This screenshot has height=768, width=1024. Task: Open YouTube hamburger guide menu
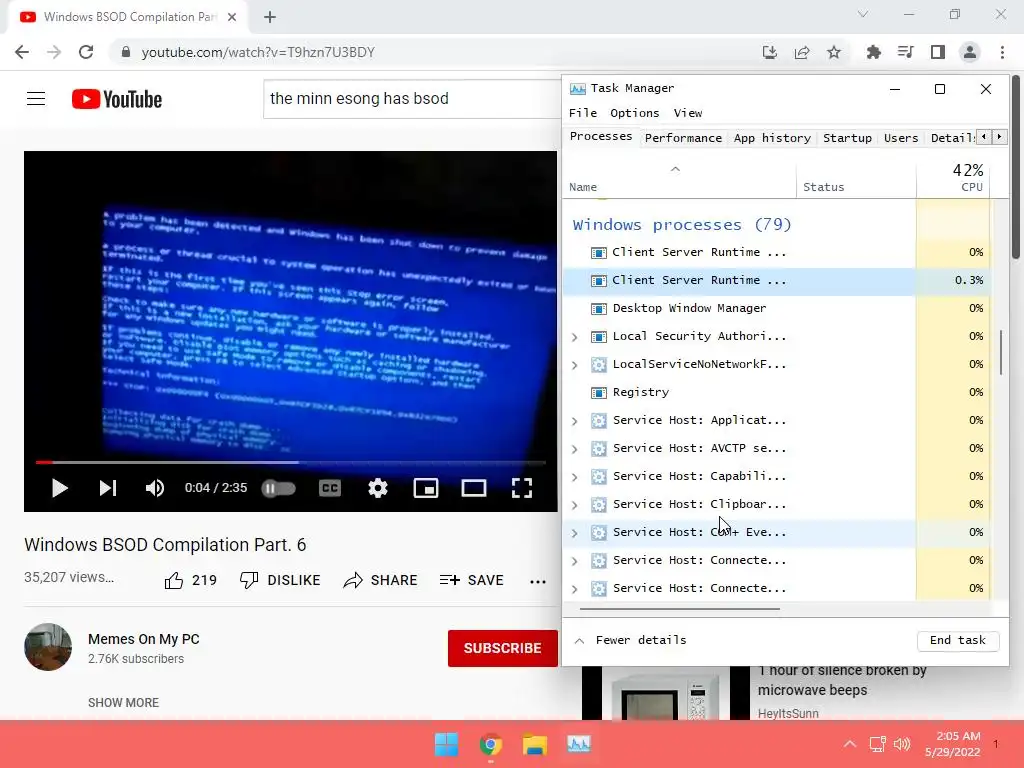tap(36, 99)
